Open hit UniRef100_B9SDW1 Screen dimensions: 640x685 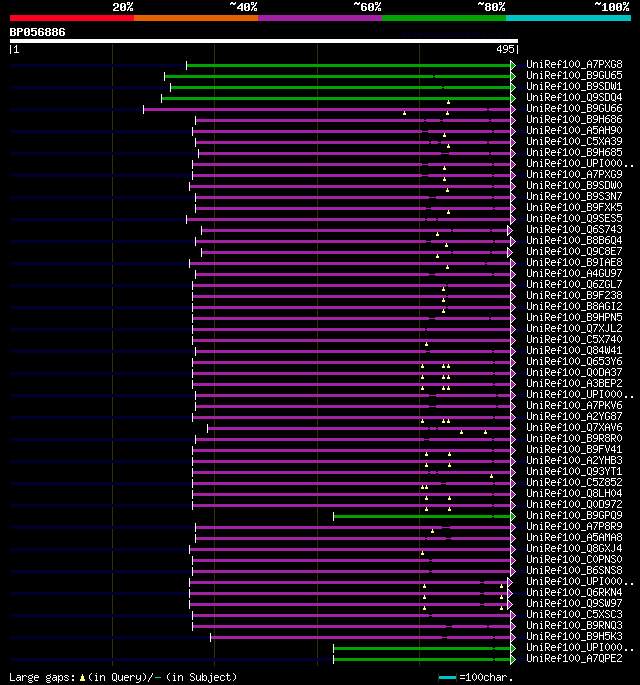point(574,86)
